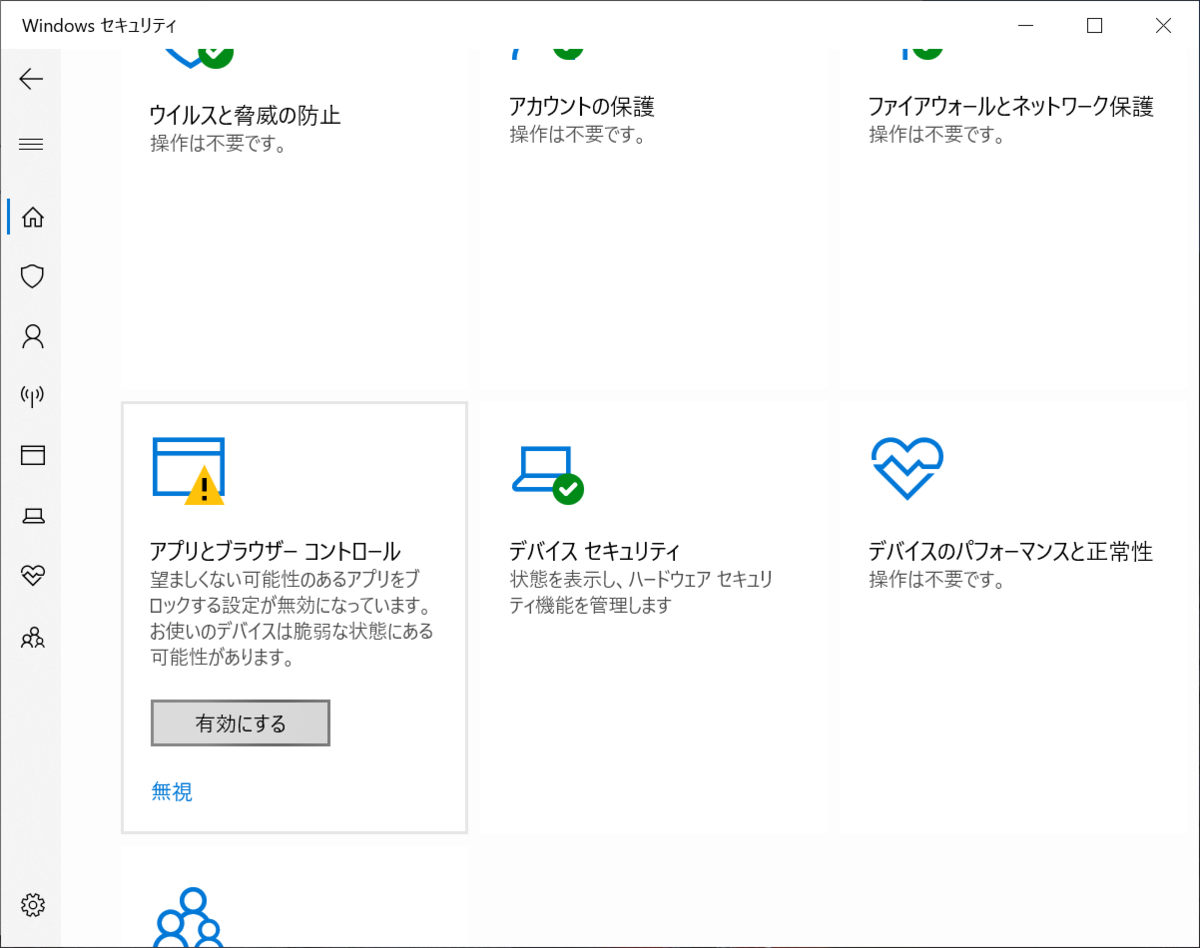The height and width of the screenshot is (948, 1200).
Task: Open ファミリーのオプション people icon in sidebar
Action: (x=31, y=637)
